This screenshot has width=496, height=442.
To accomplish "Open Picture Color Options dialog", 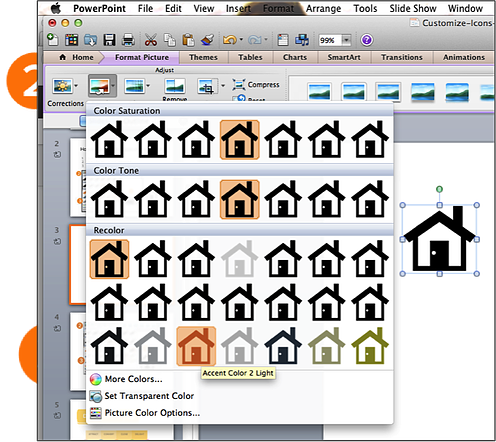I will pyautogui.click(x=145, y=413).
